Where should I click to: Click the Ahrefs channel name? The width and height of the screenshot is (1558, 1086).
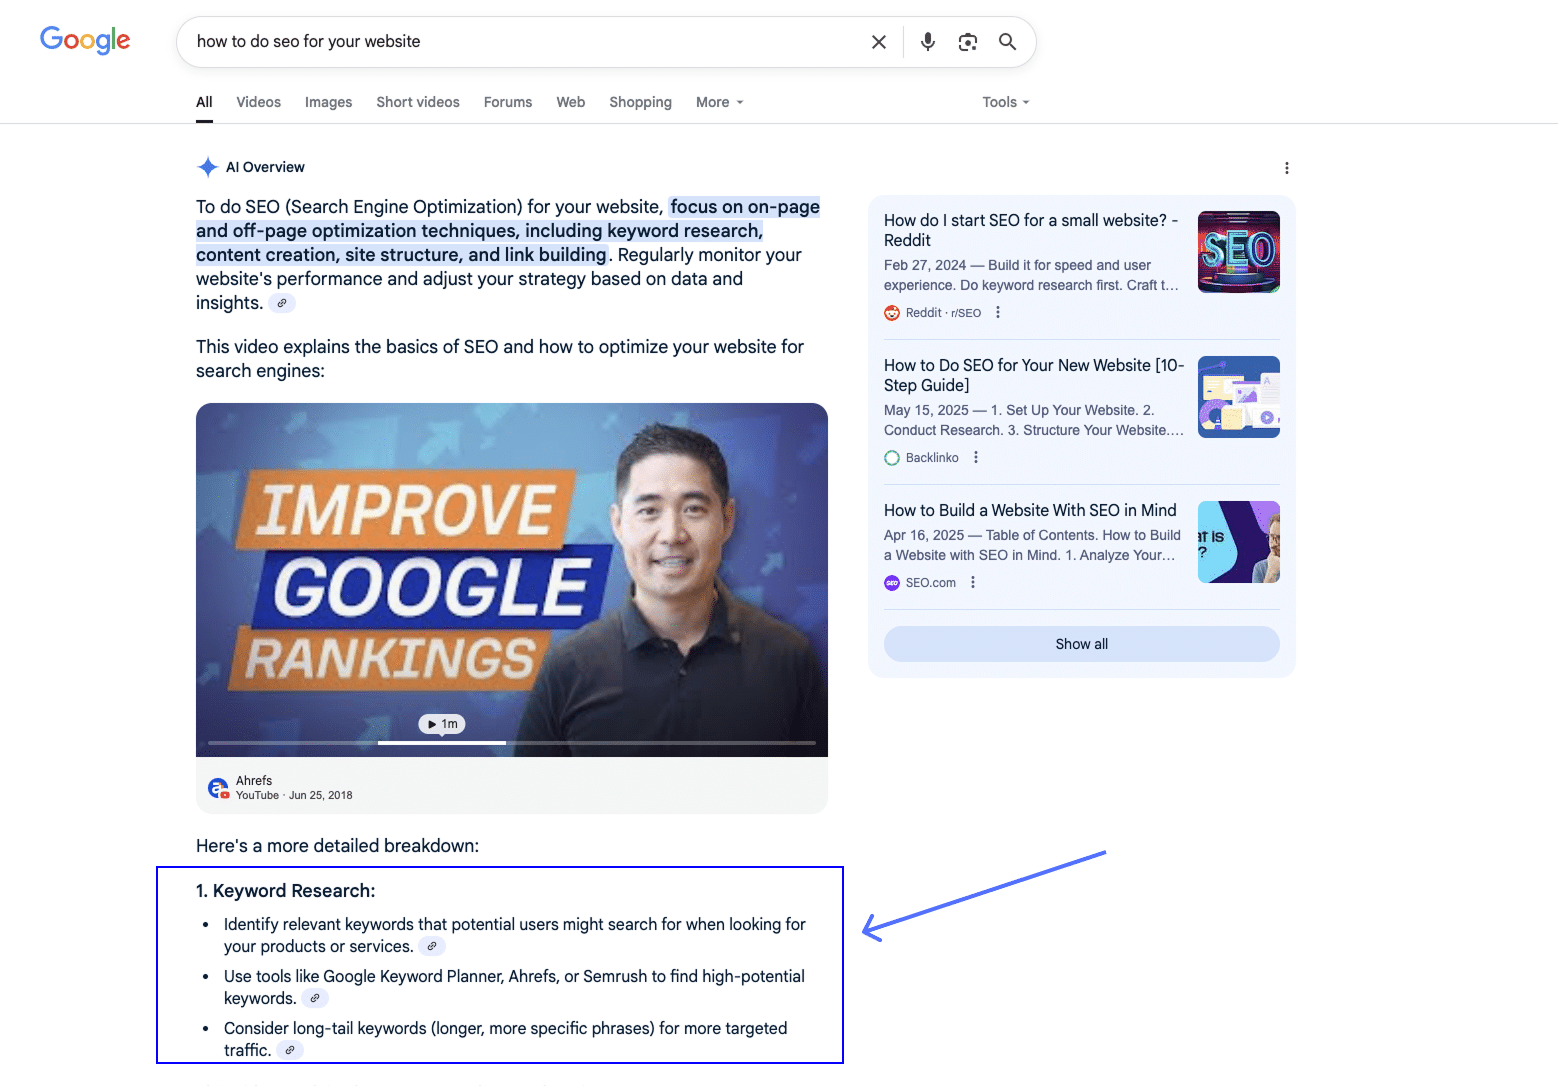[x=254, y=781]
